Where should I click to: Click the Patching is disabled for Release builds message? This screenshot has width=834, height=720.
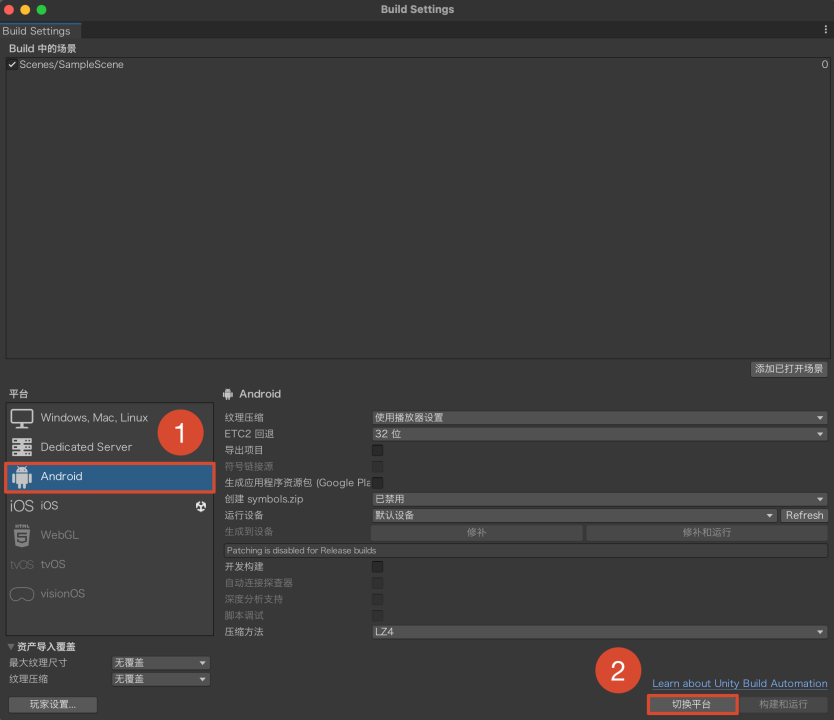pyautogui.click(x=526, y=550)
